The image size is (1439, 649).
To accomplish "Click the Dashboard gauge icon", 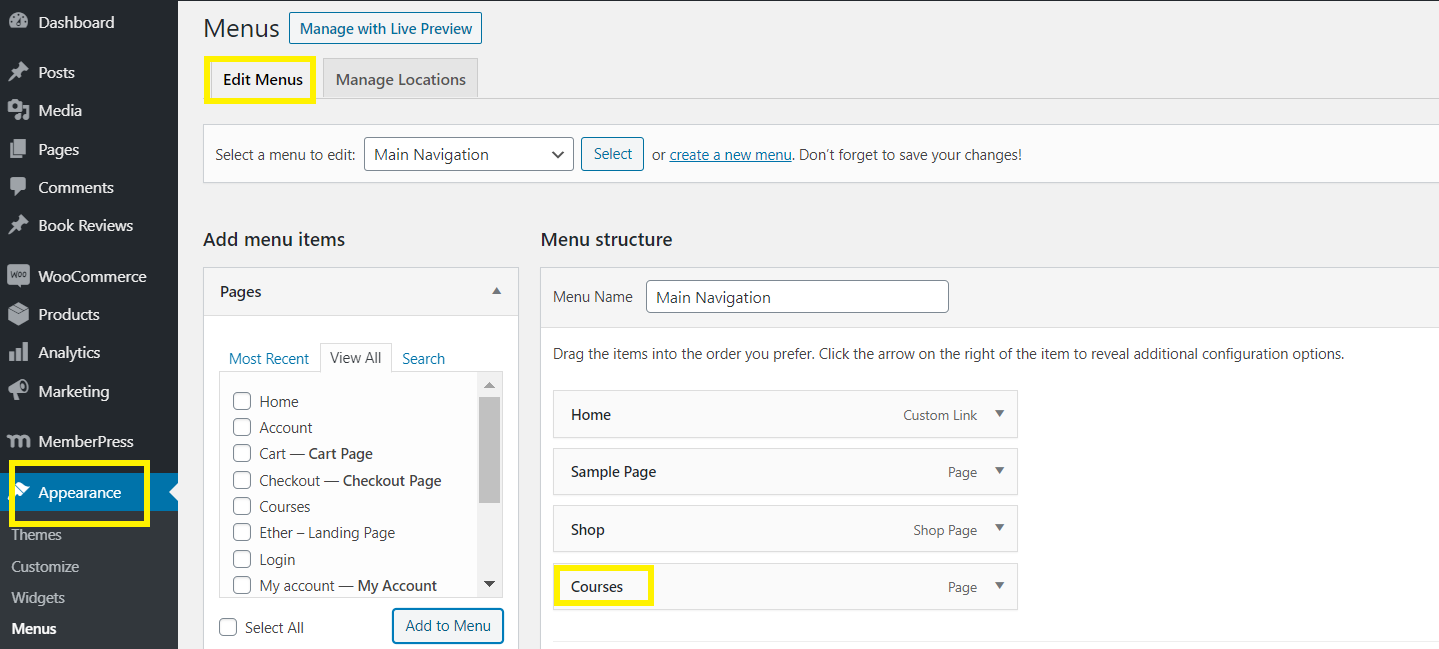I will (18, 22).
